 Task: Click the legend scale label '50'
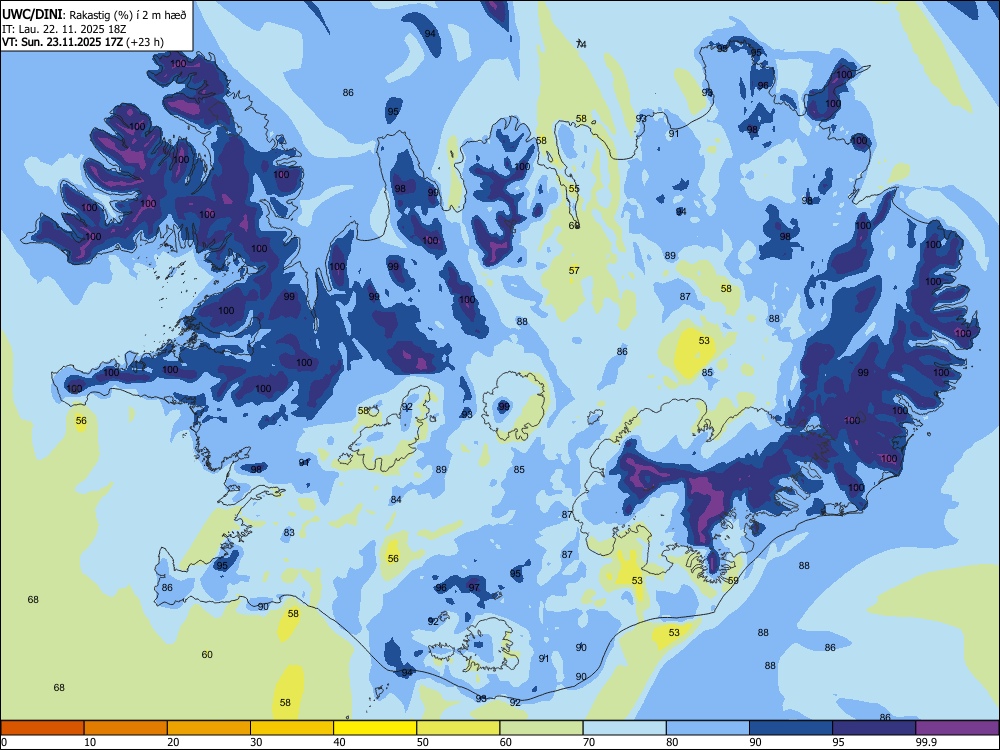point(423,742)
